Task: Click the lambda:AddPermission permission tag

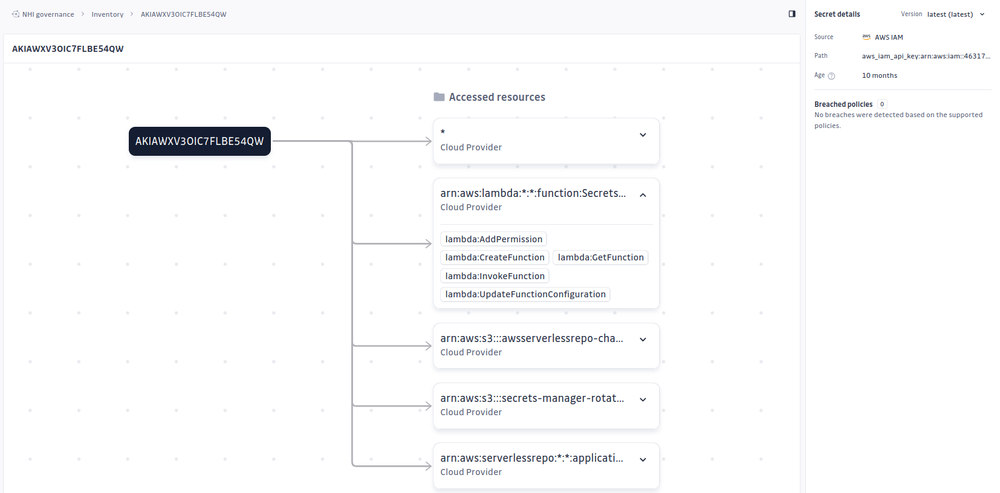Action: pyautogui.click(x=494, y=240)
